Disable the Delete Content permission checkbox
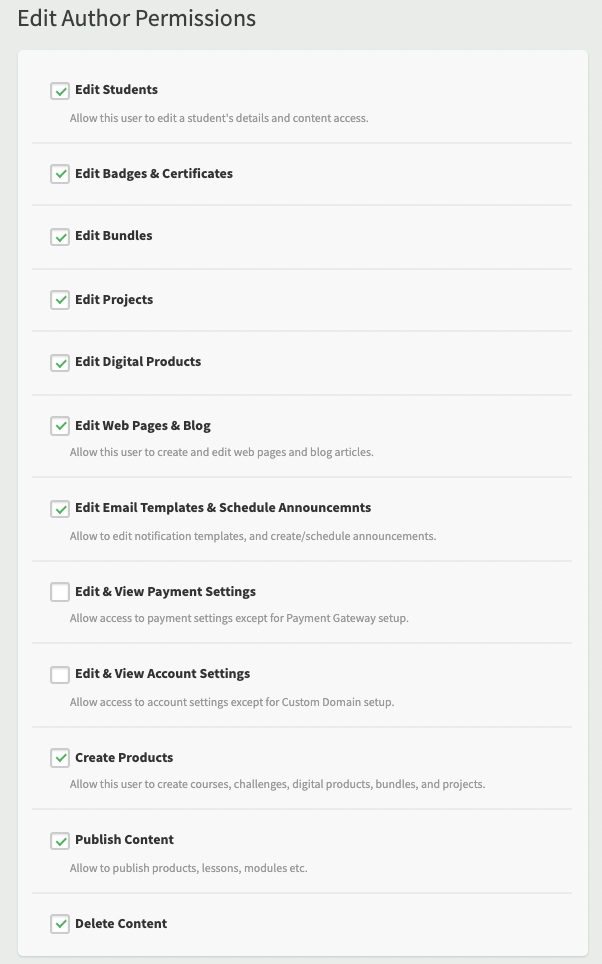 [x=60, y=924]
